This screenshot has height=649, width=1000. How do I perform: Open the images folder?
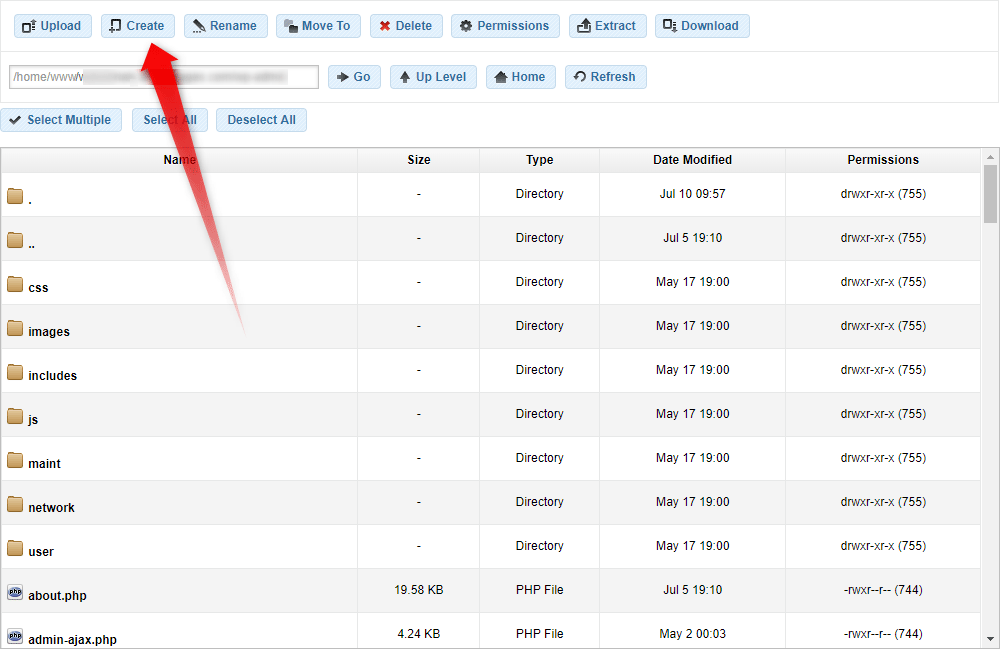(49, 332)
